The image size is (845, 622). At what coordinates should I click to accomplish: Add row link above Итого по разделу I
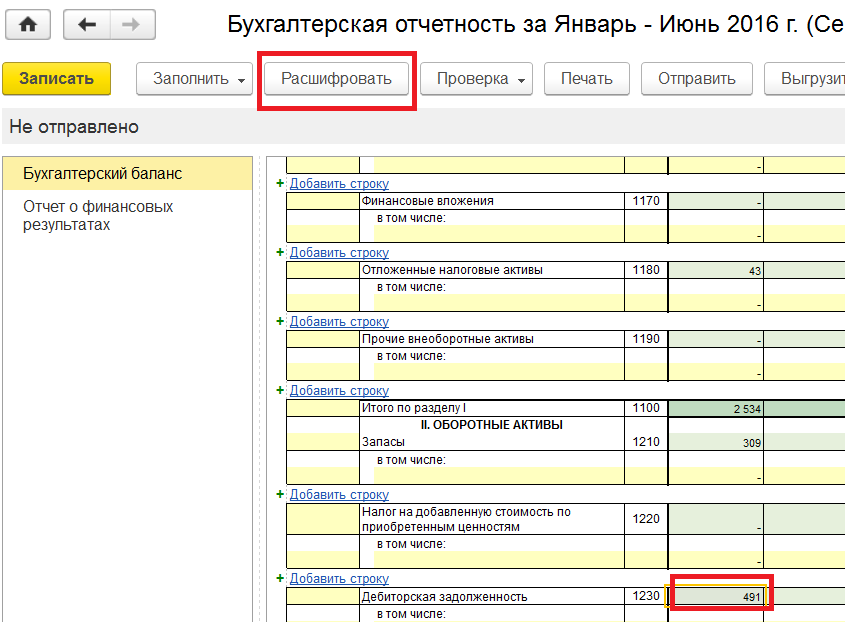339,391
